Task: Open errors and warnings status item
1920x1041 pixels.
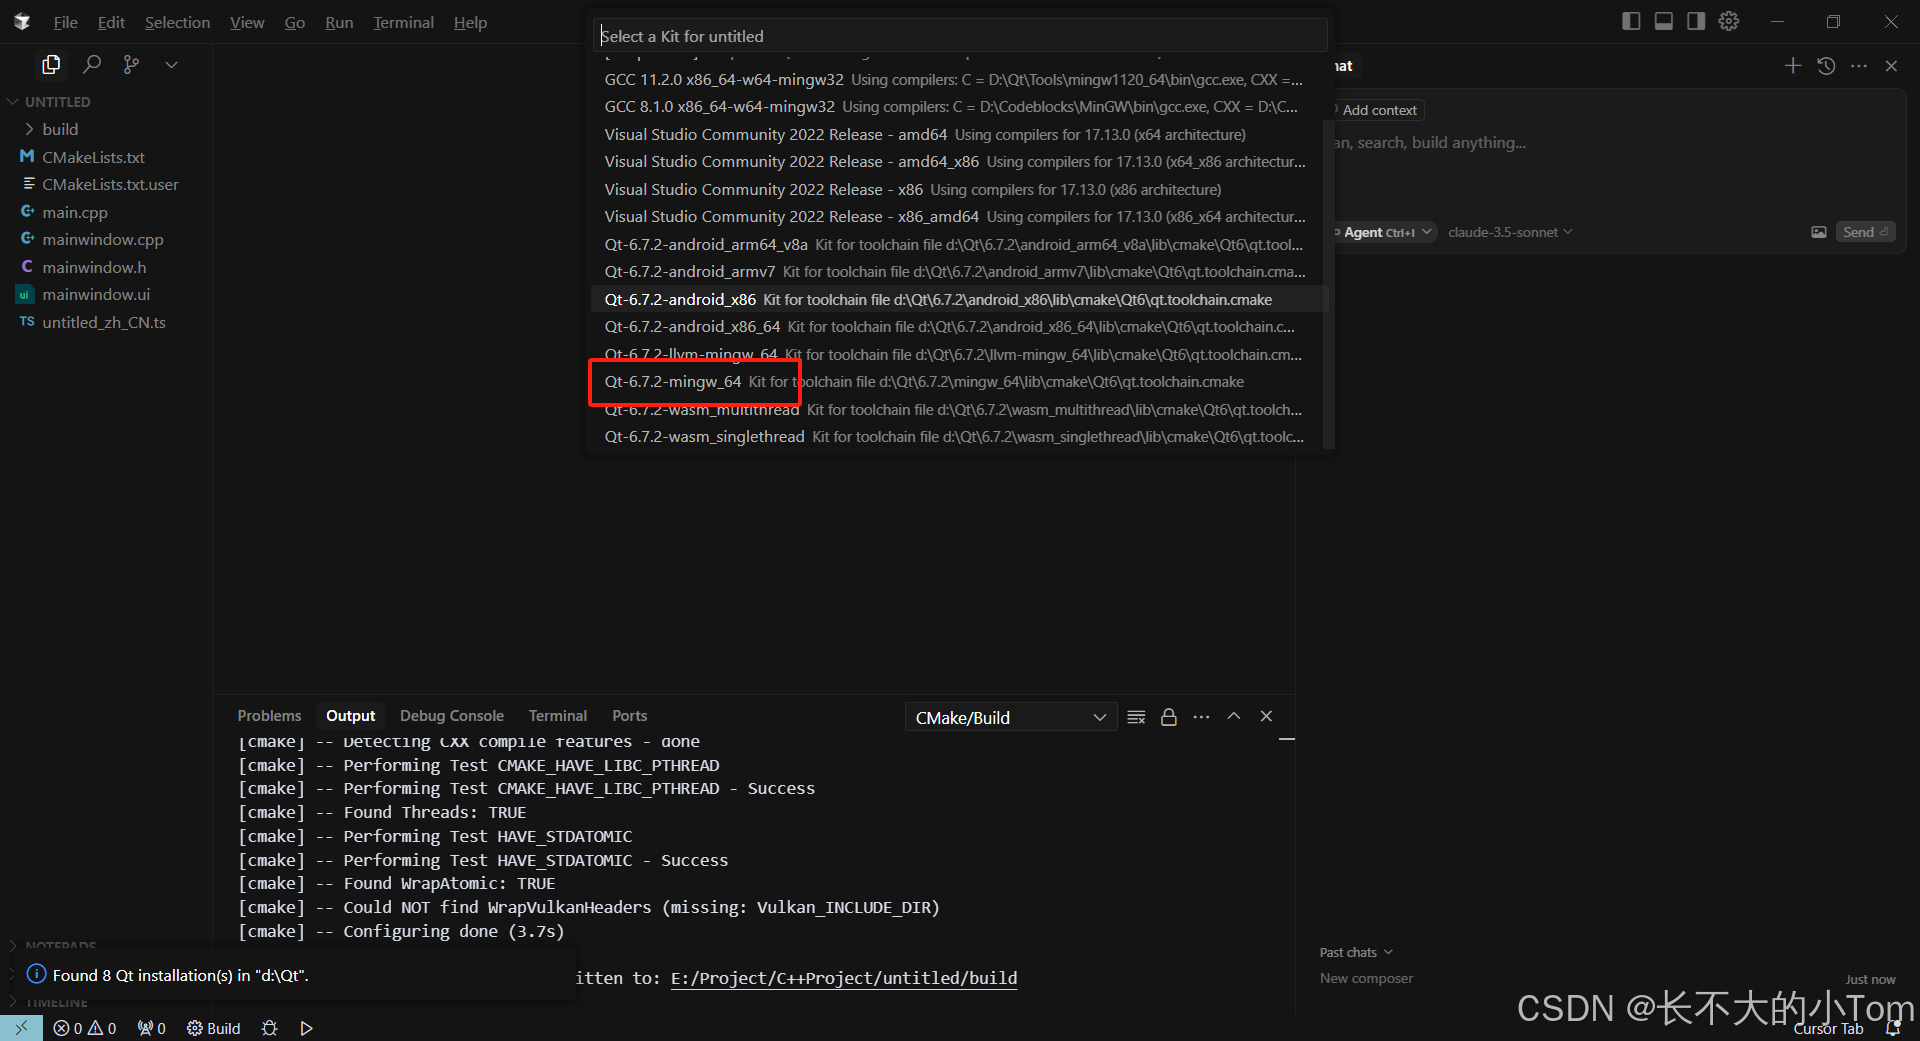Action: tap(85, 1028)
